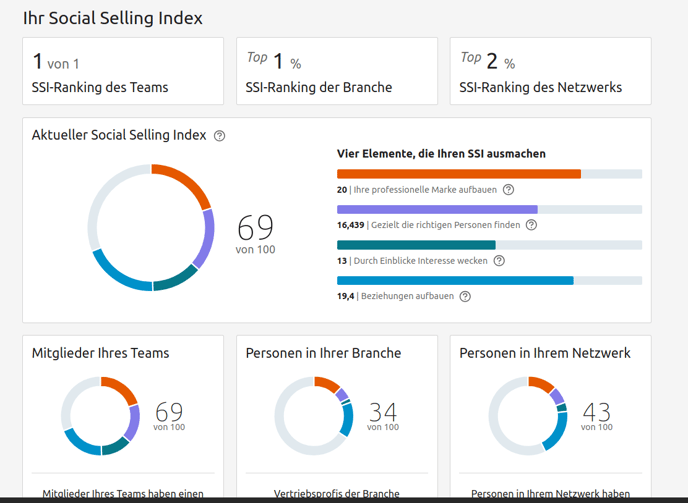This screenshot has width=688, height=503.
Task: Select the SSI-Ranking der Branche card
Action: (x=337, y=71)
